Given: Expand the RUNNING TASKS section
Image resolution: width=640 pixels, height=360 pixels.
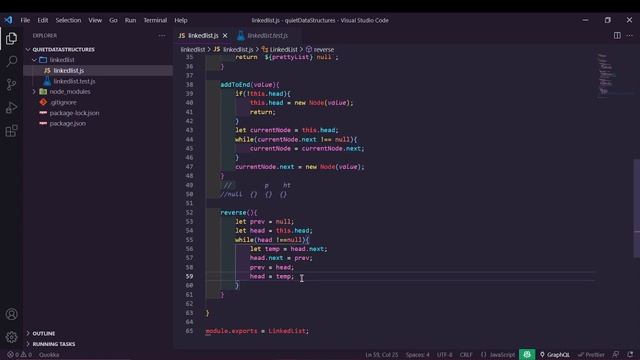Looking at the screenshot, I should click(53, 344).
